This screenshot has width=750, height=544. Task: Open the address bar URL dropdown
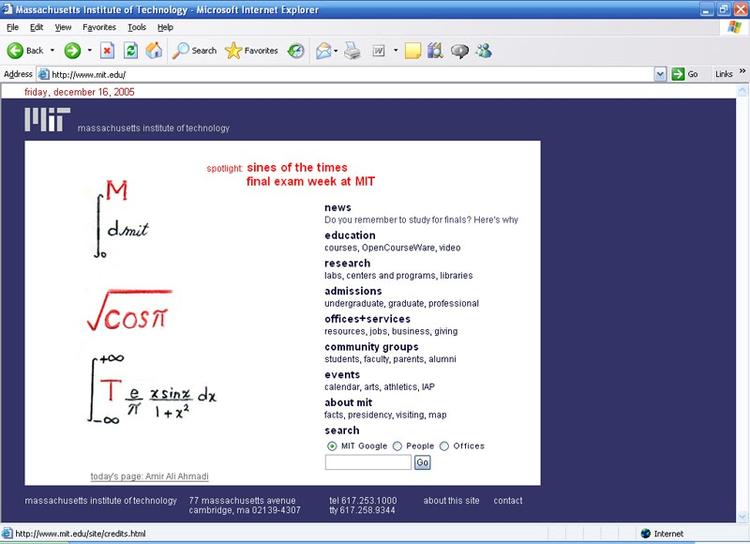tap(660, 74)
